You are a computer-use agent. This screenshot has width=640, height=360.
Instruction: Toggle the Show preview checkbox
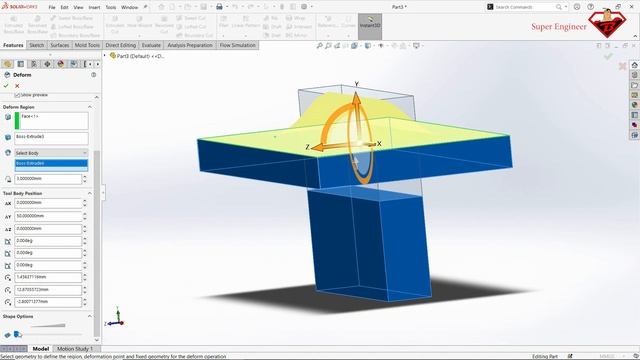(17, 95)
